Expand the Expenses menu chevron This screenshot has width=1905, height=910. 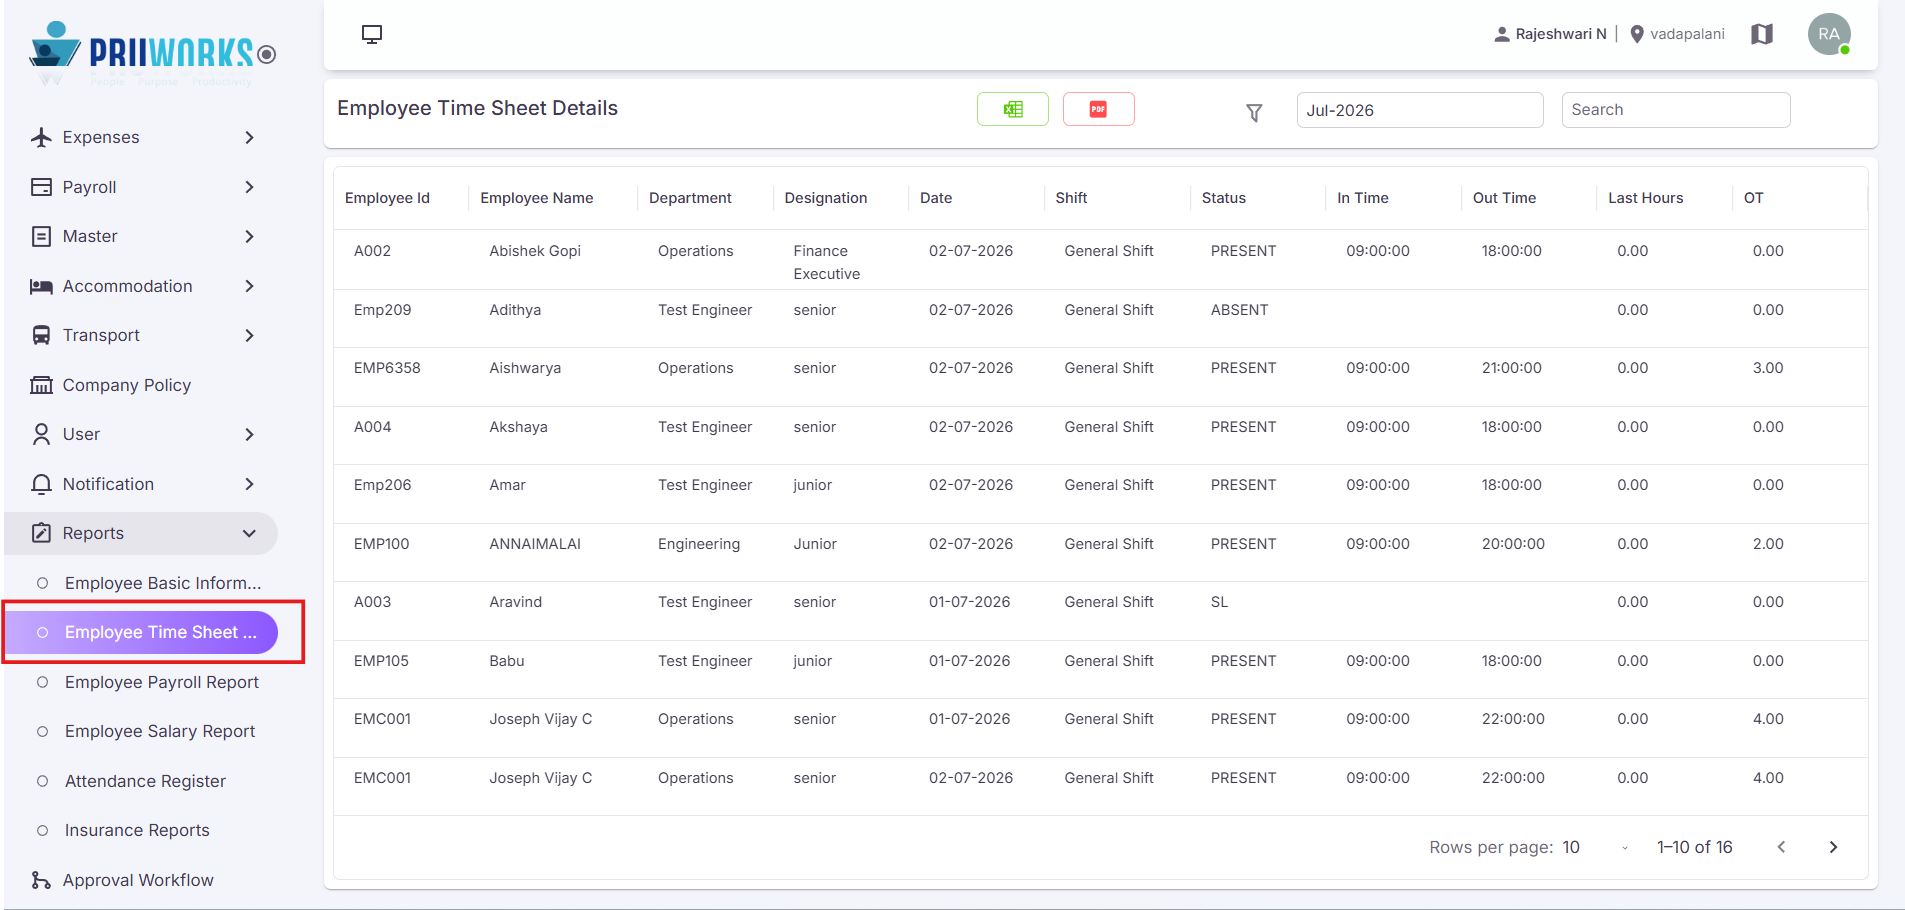coord(249,137)
